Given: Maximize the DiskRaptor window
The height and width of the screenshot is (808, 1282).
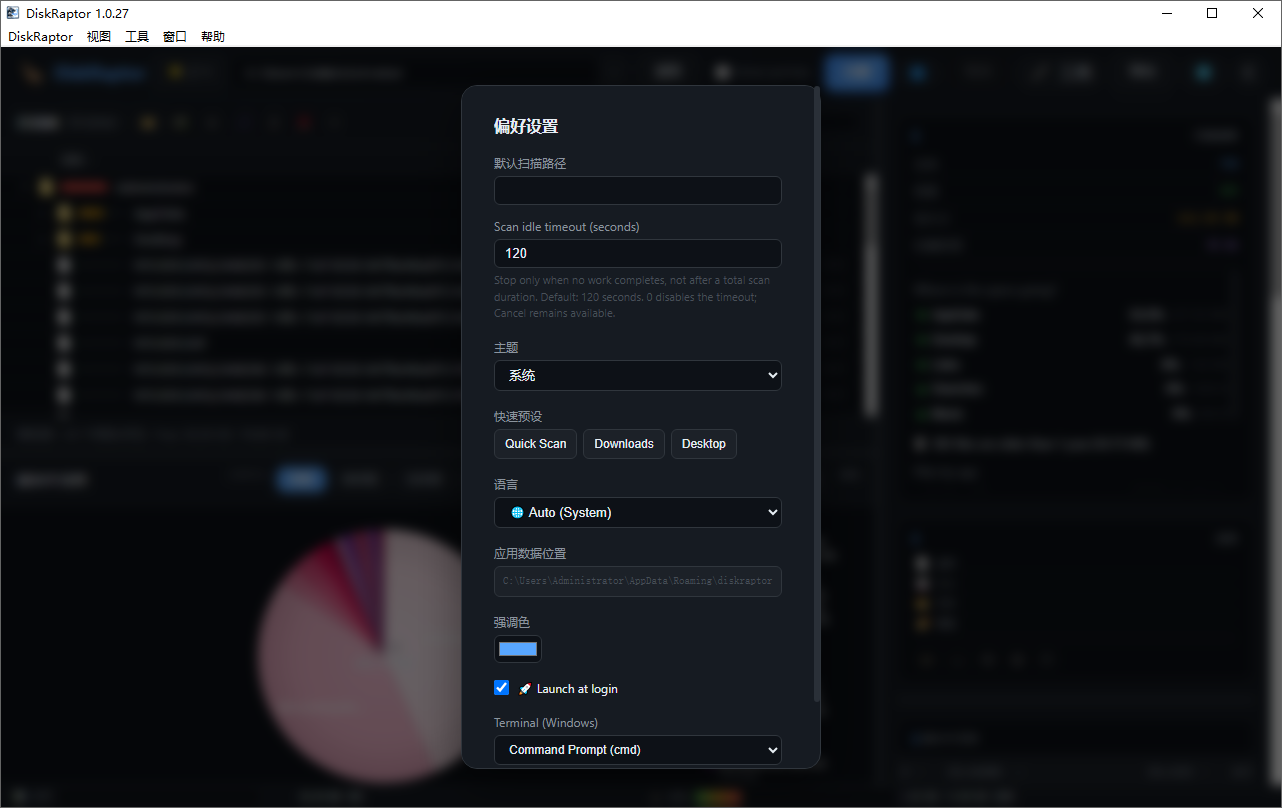Looking at the screenshot, I should pos(1212,13).
